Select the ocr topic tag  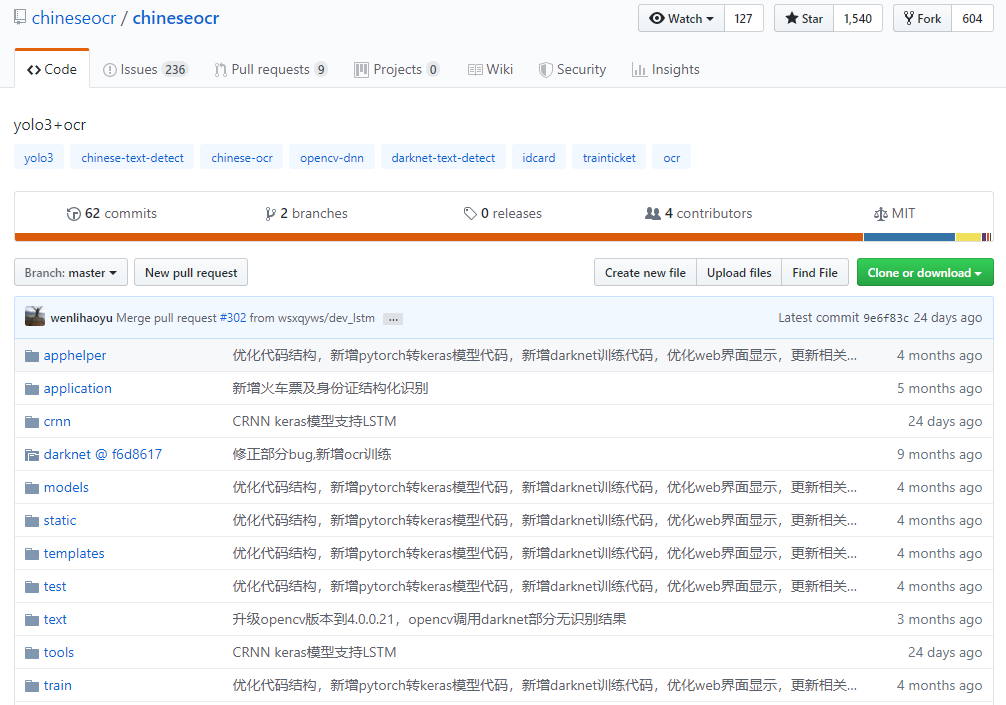click(672, 158)
